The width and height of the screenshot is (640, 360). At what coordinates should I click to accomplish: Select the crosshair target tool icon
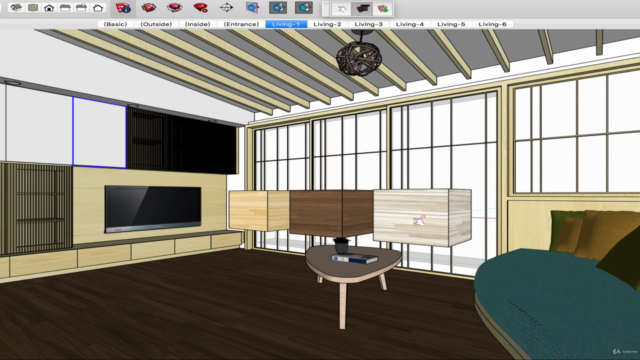tap(226, 7)
